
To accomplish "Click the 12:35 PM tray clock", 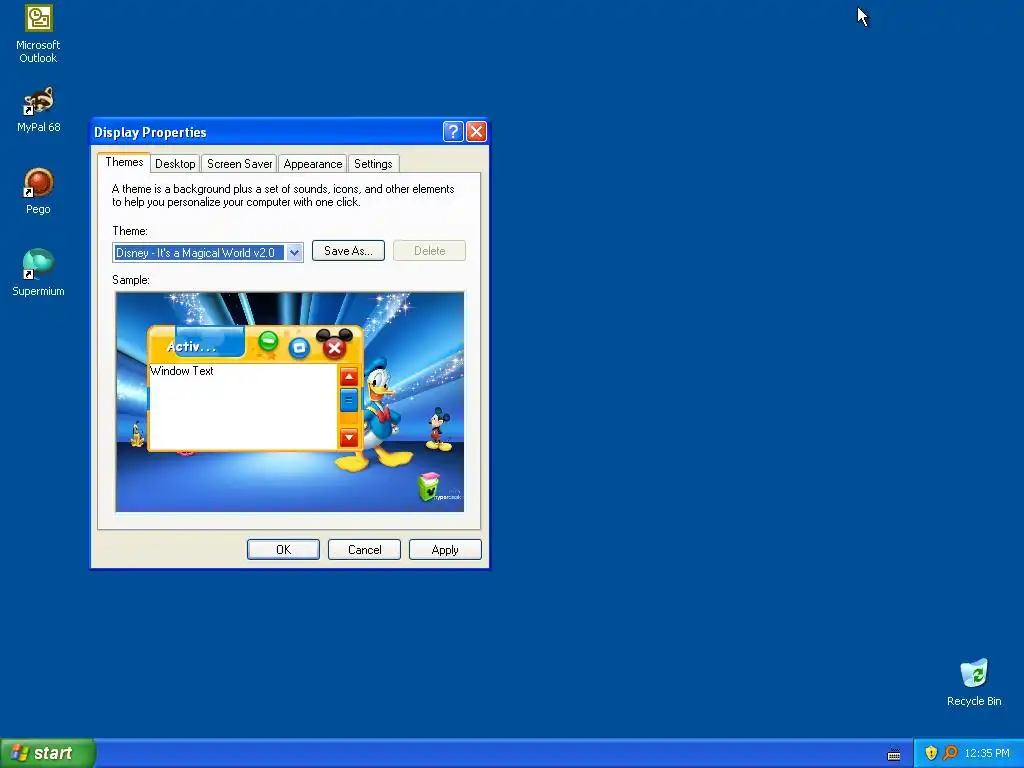I will pyautogui.click(x=987, y=753).
